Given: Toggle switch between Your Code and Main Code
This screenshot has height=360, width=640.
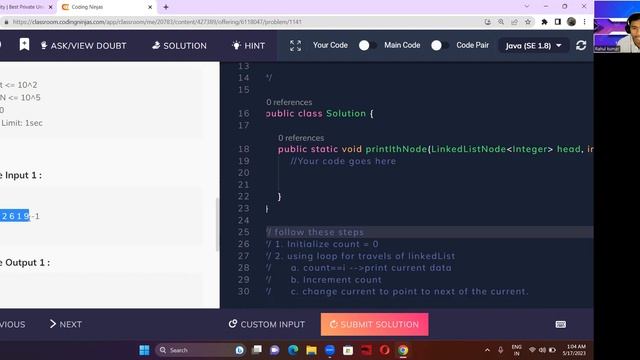Looking at the screenshot, I should (367, 45).
